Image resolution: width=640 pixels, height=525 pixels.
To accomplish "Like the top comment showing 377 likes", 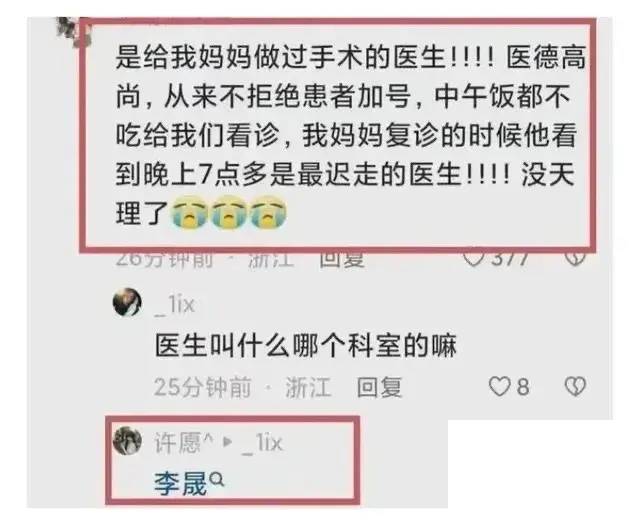I will (474, 259).
